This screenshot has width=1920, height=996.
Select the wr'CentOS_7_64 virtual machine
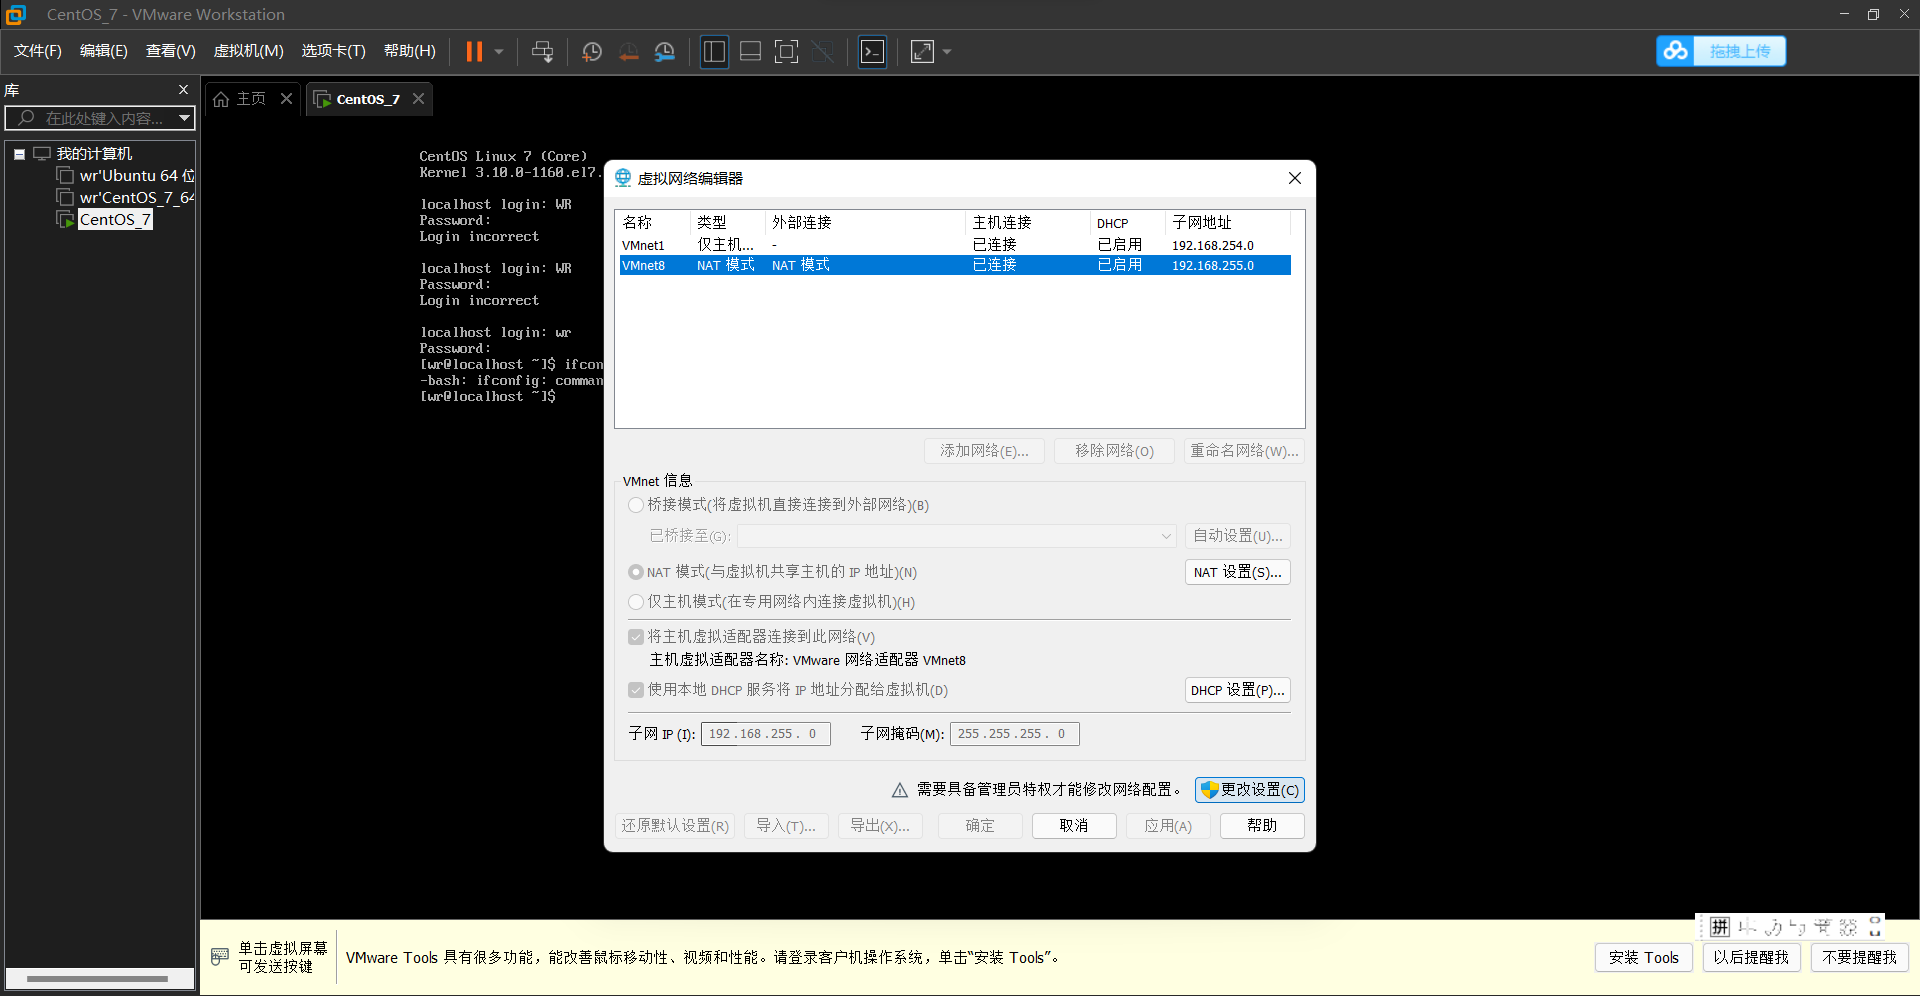(x=126, y=198)
